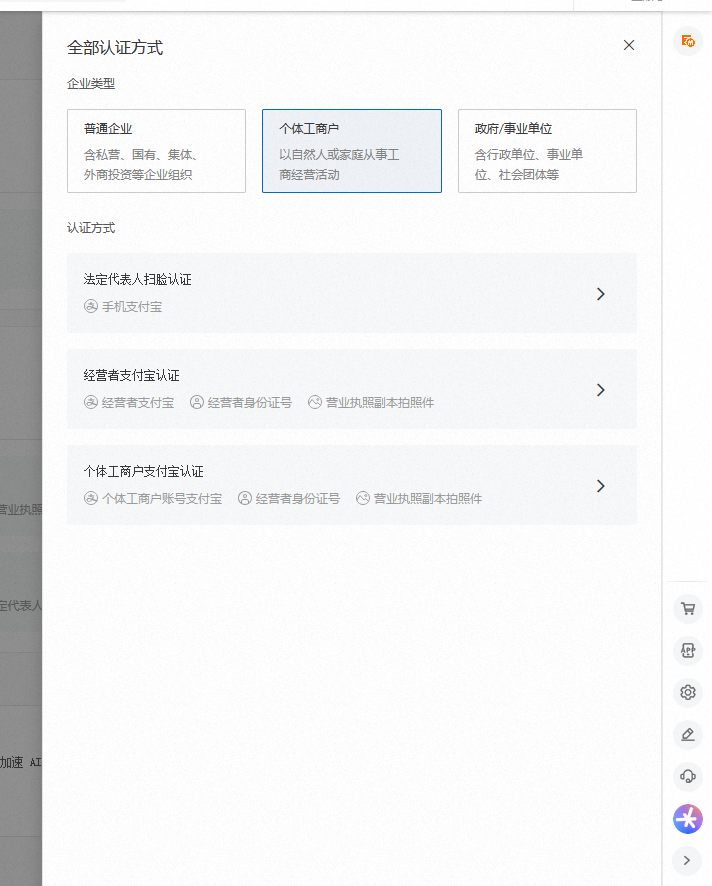The image size is (712, 886).
Task: Click the 企业类型 section label
Action: (91, 84)
